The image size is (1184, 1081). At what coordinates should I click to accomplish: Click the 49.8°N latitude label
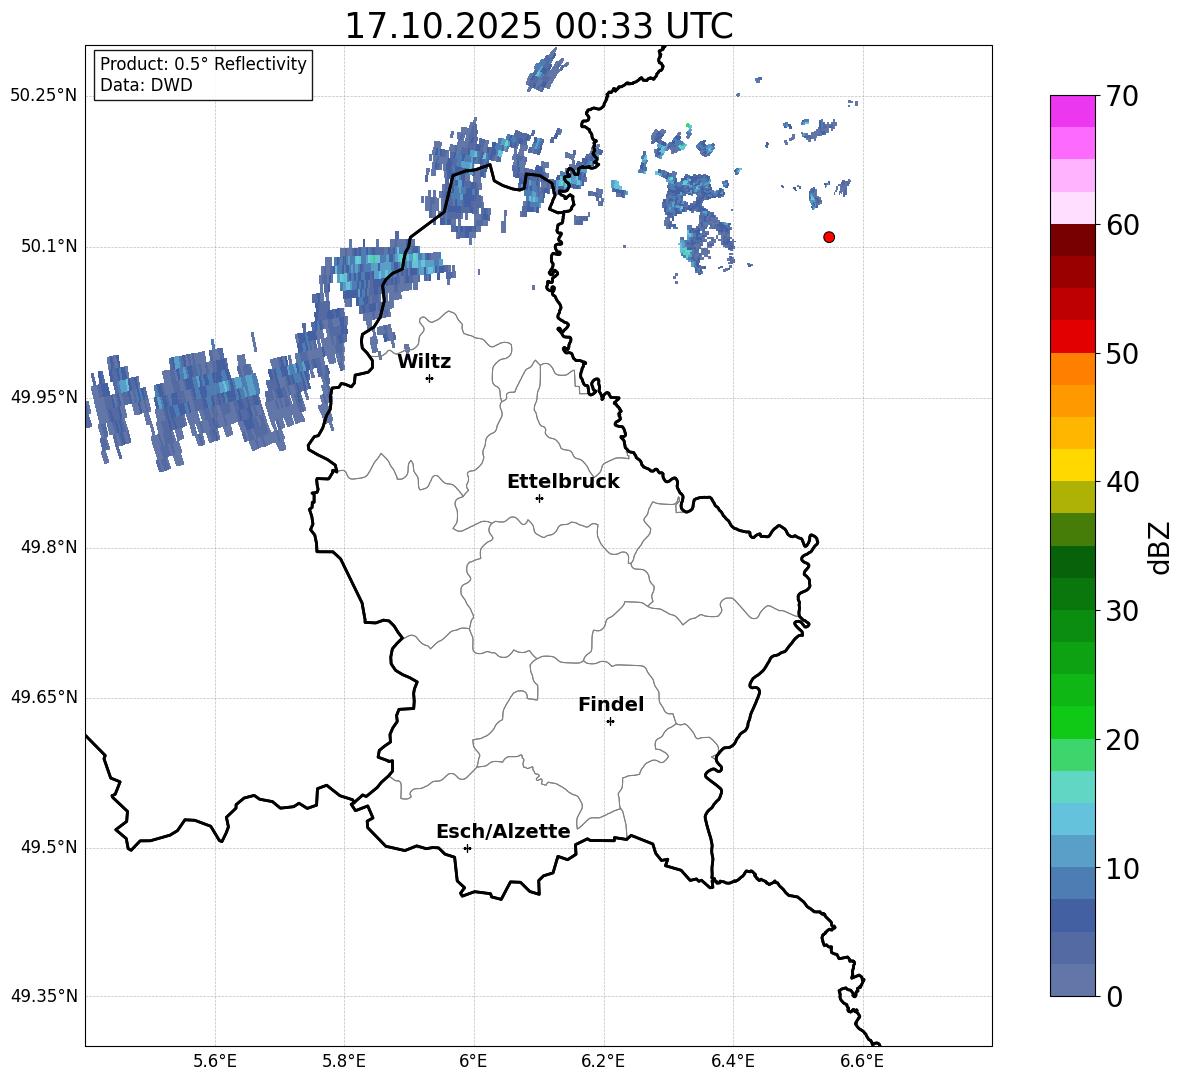[x=49, y=547]
